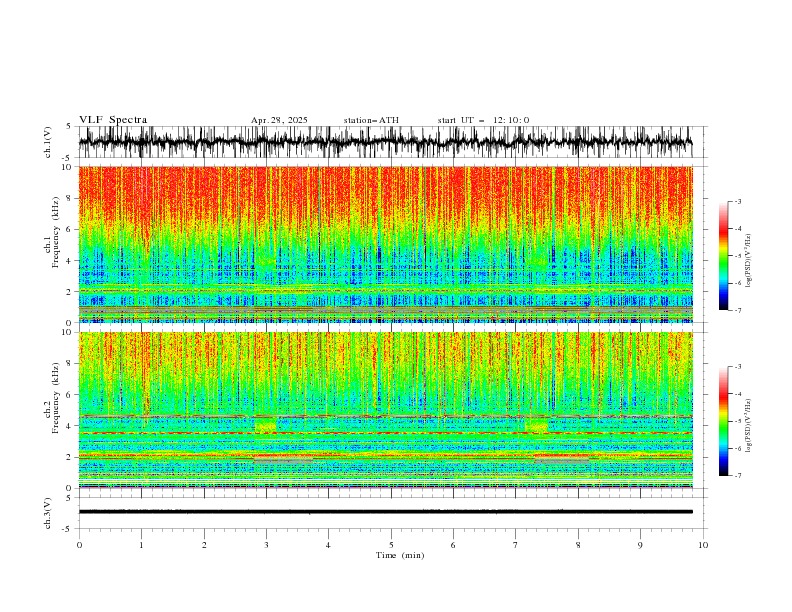The width and height of the screenshot is (792, 612).
Task: Click the "Time (min)" axis label
Action: coord(400,555)
